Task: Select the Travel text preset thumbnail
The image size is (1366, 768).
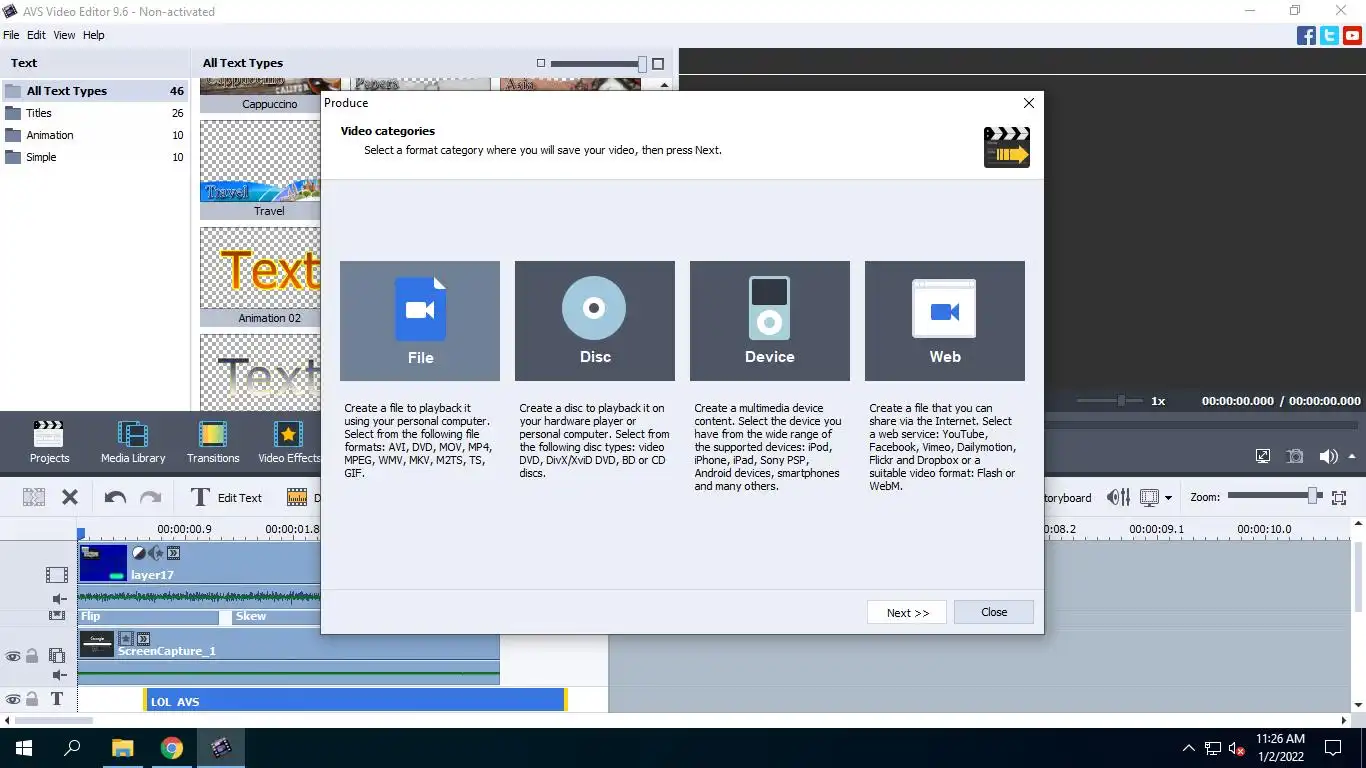Action: [x=261, y=169]
